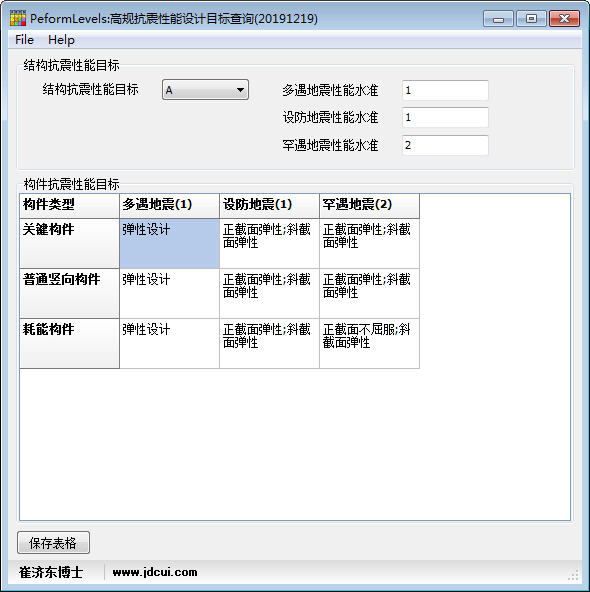The height and width of the screenshot is (592, 590).
Task: Select the 设防地震(1) column header
Action: tap(270, 206)
